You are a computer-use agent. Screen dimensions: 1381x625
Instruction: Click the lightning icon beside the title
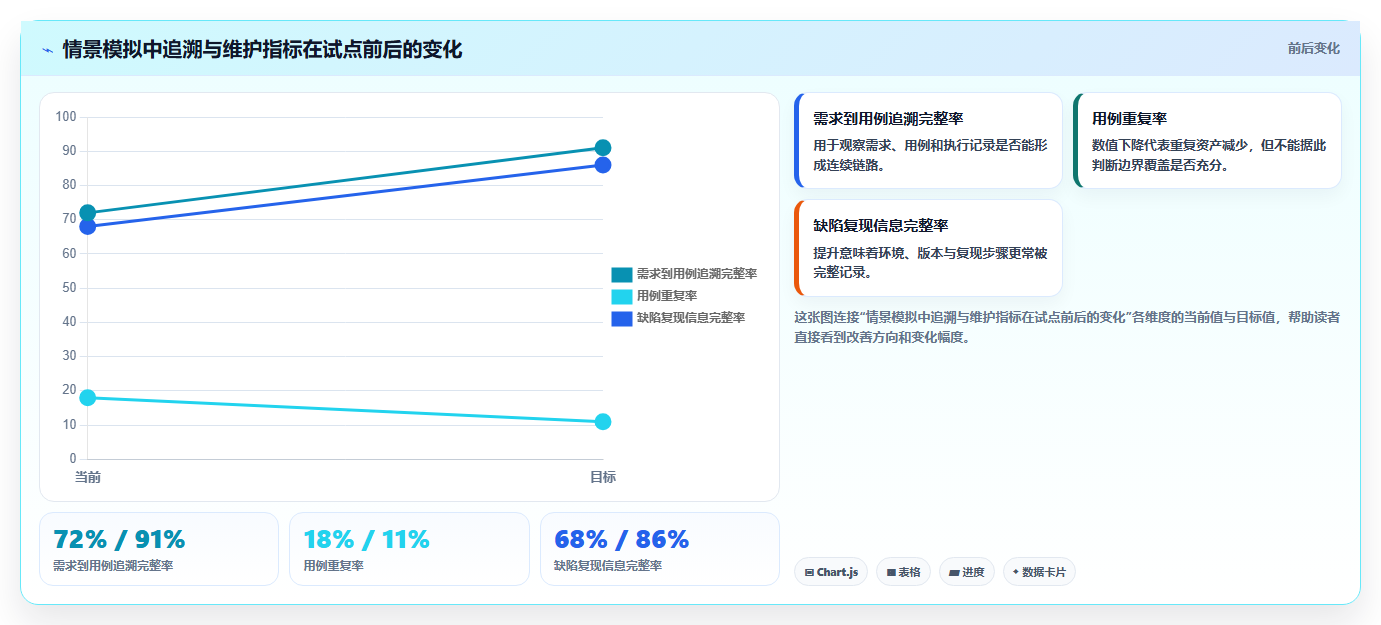[47, 49]
